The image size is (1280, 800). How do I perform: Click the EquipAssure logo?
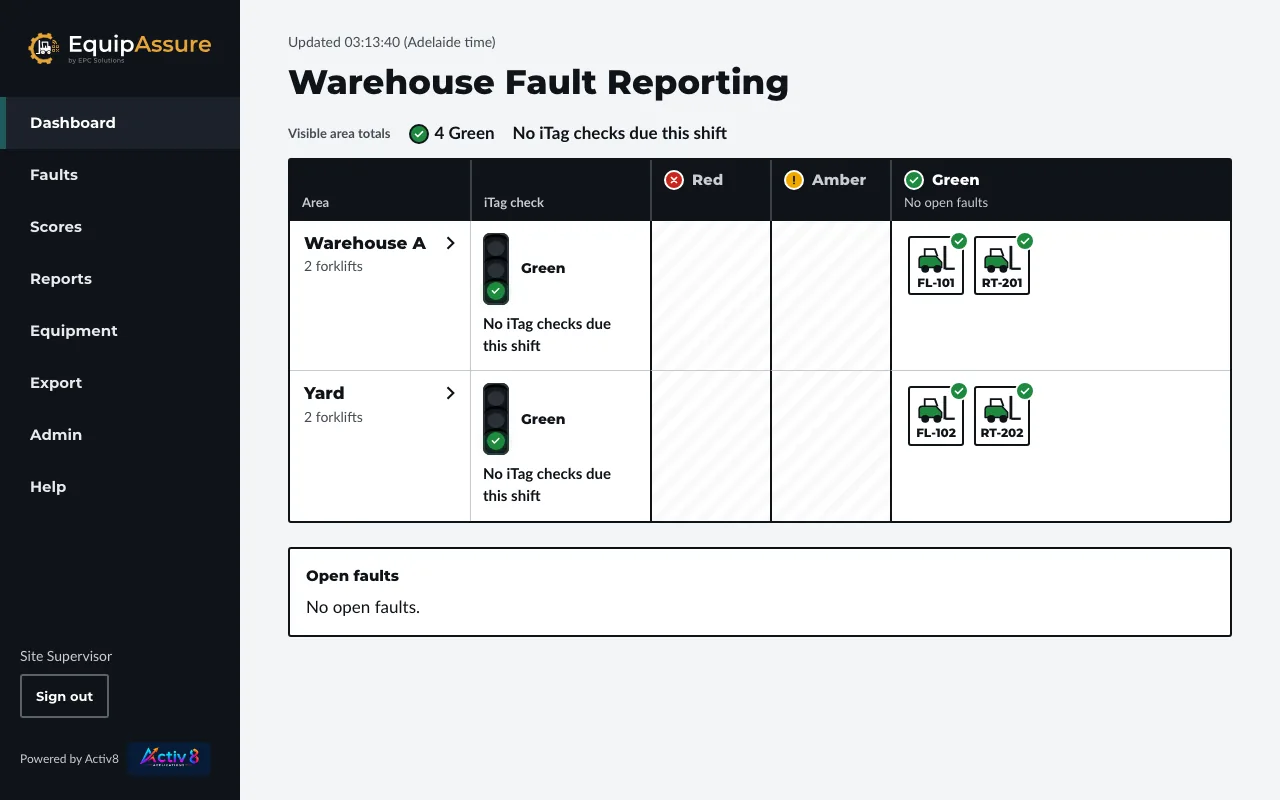[x=120, y=47]
